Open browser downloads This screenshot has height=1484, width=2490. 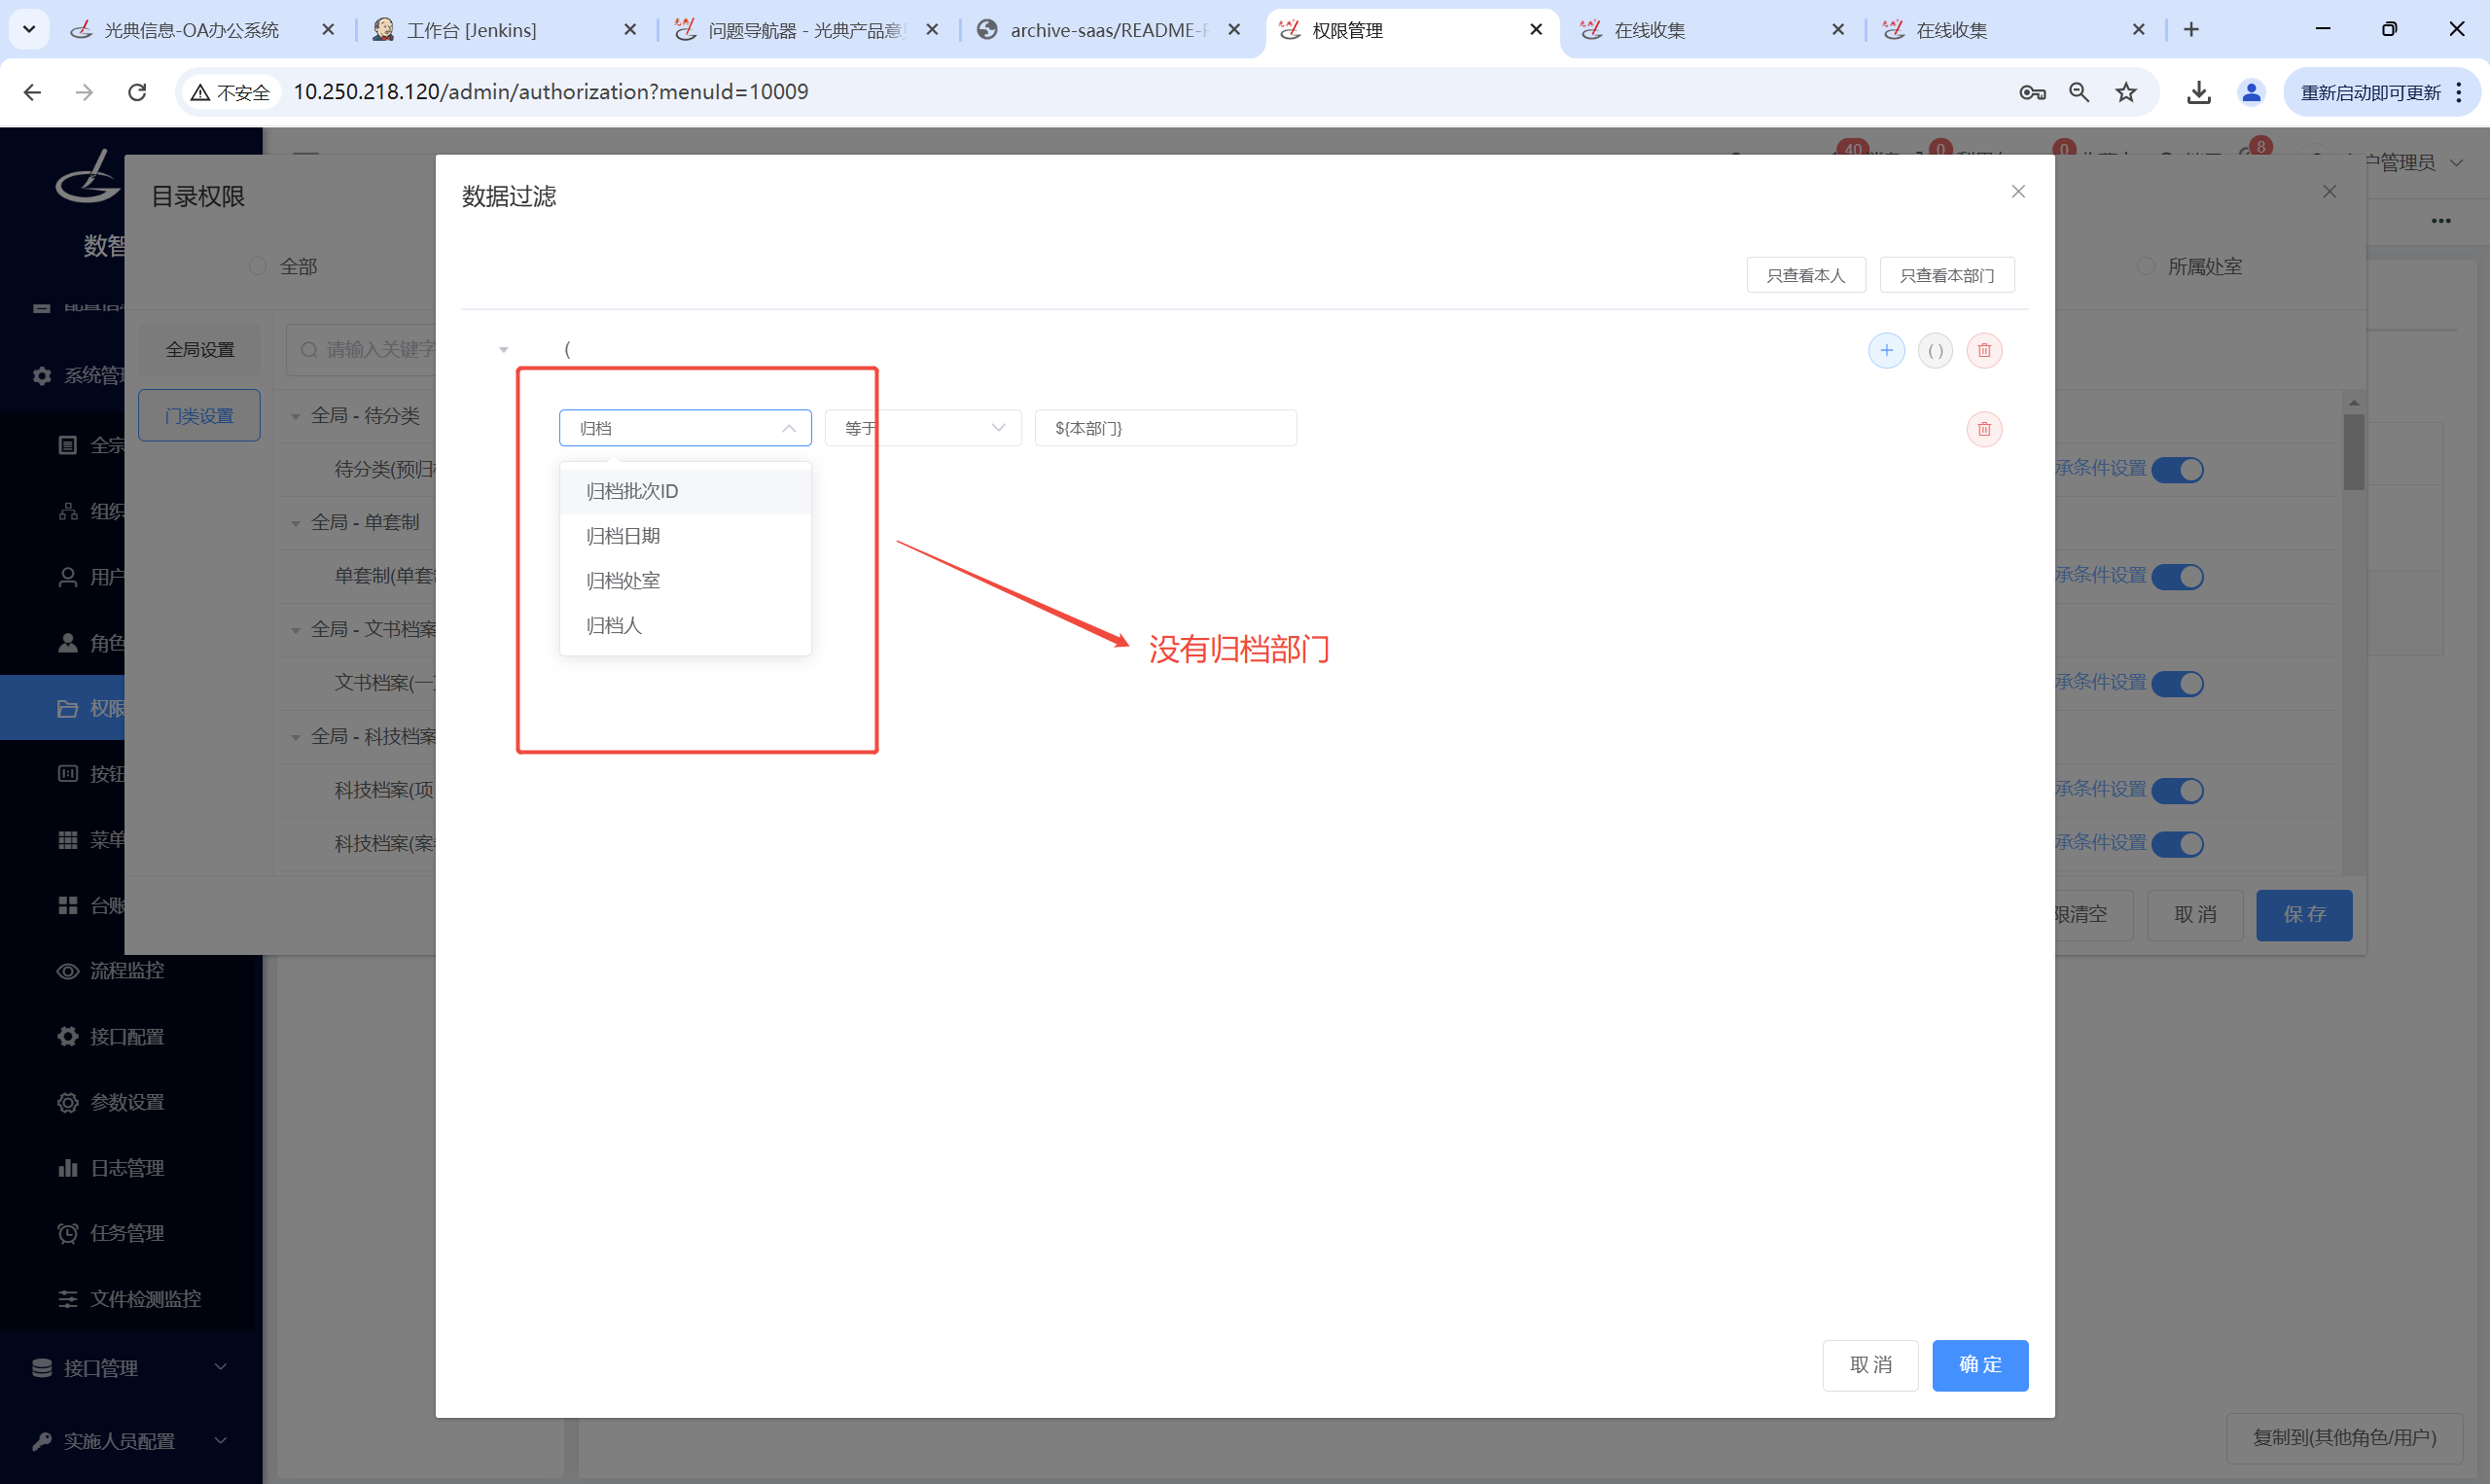[2198, 93]
